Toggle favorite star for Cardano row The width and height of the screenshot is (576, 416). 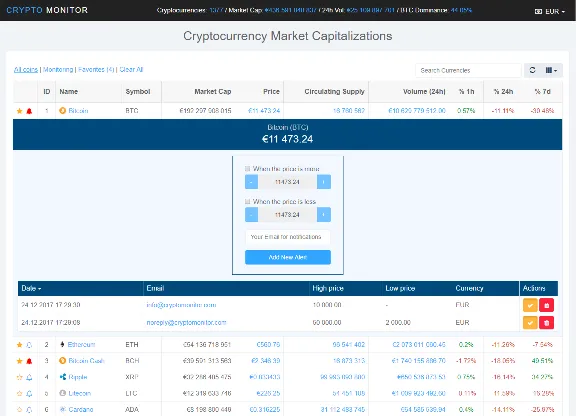pyautogui.click(x=19, y=409)
